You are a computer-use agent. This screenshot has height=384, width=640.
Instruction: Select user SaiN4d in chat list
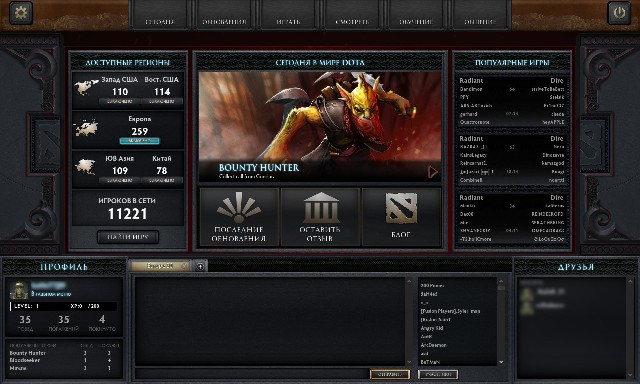(x=429, y=294)
